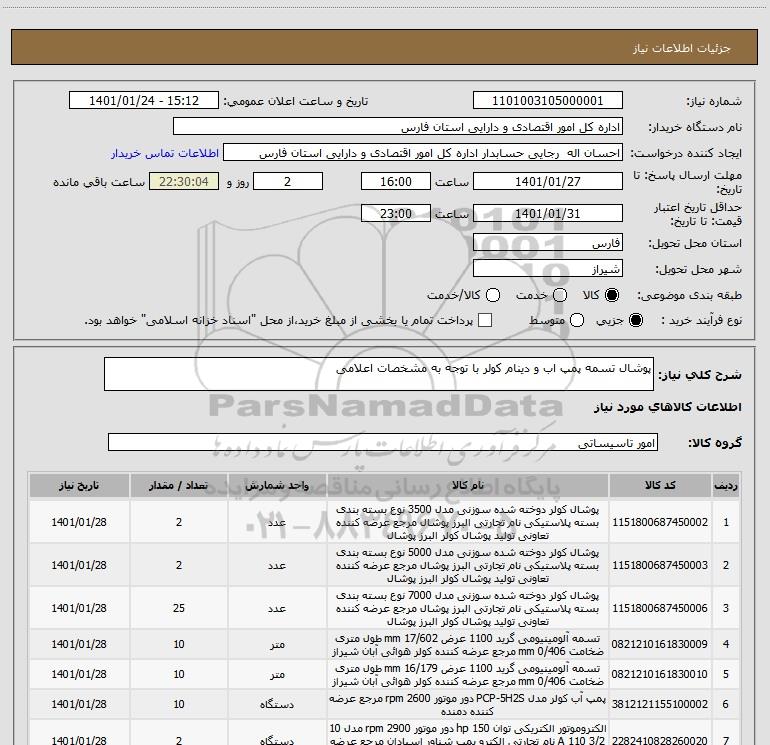Select the خدمت radio button
Screen dimensions: 770x745
[560, 295]
